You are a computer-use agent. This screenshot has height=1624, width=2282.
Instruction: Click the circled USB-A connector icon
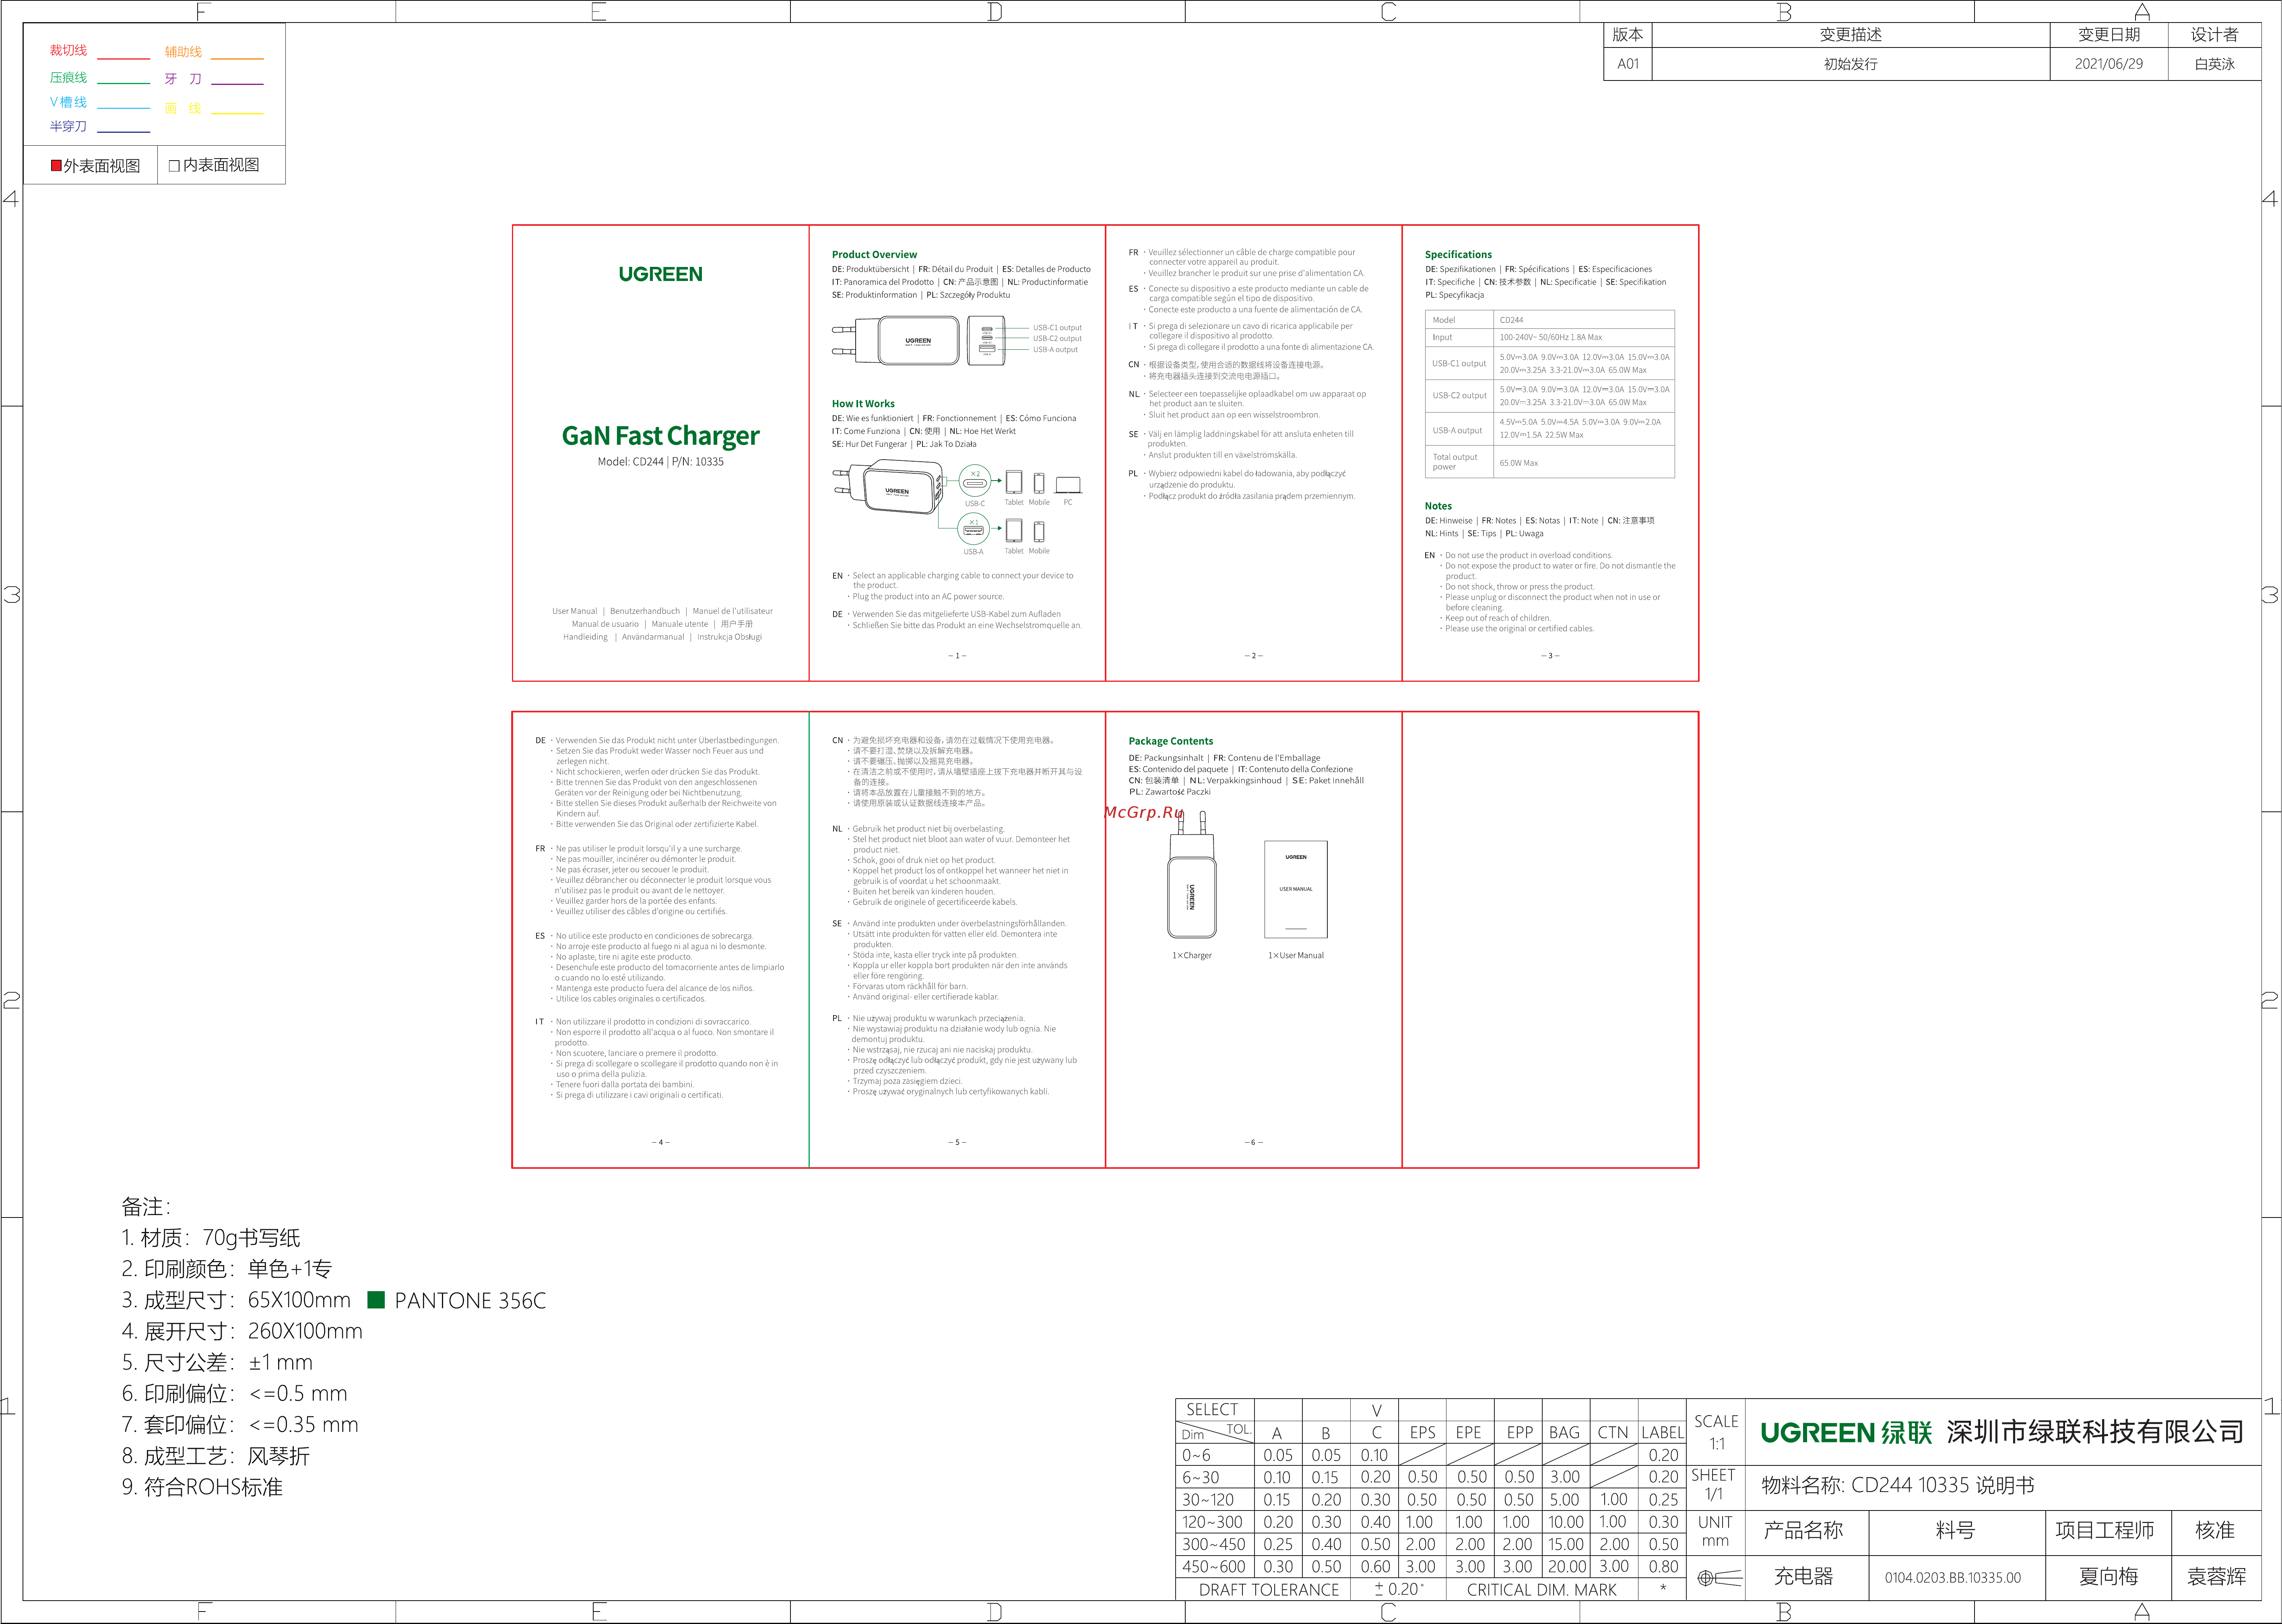coord(974,529)
